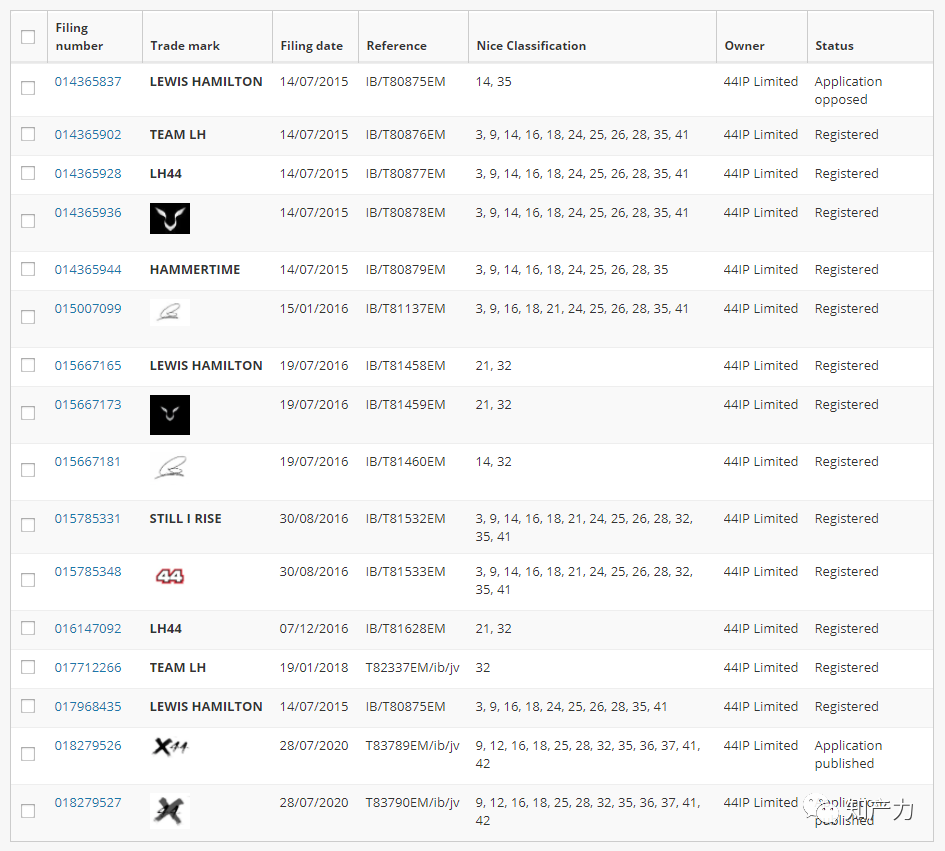Check the box for filing 018279527
Screen dimensions: 945x851
click(x=28, y=811)
